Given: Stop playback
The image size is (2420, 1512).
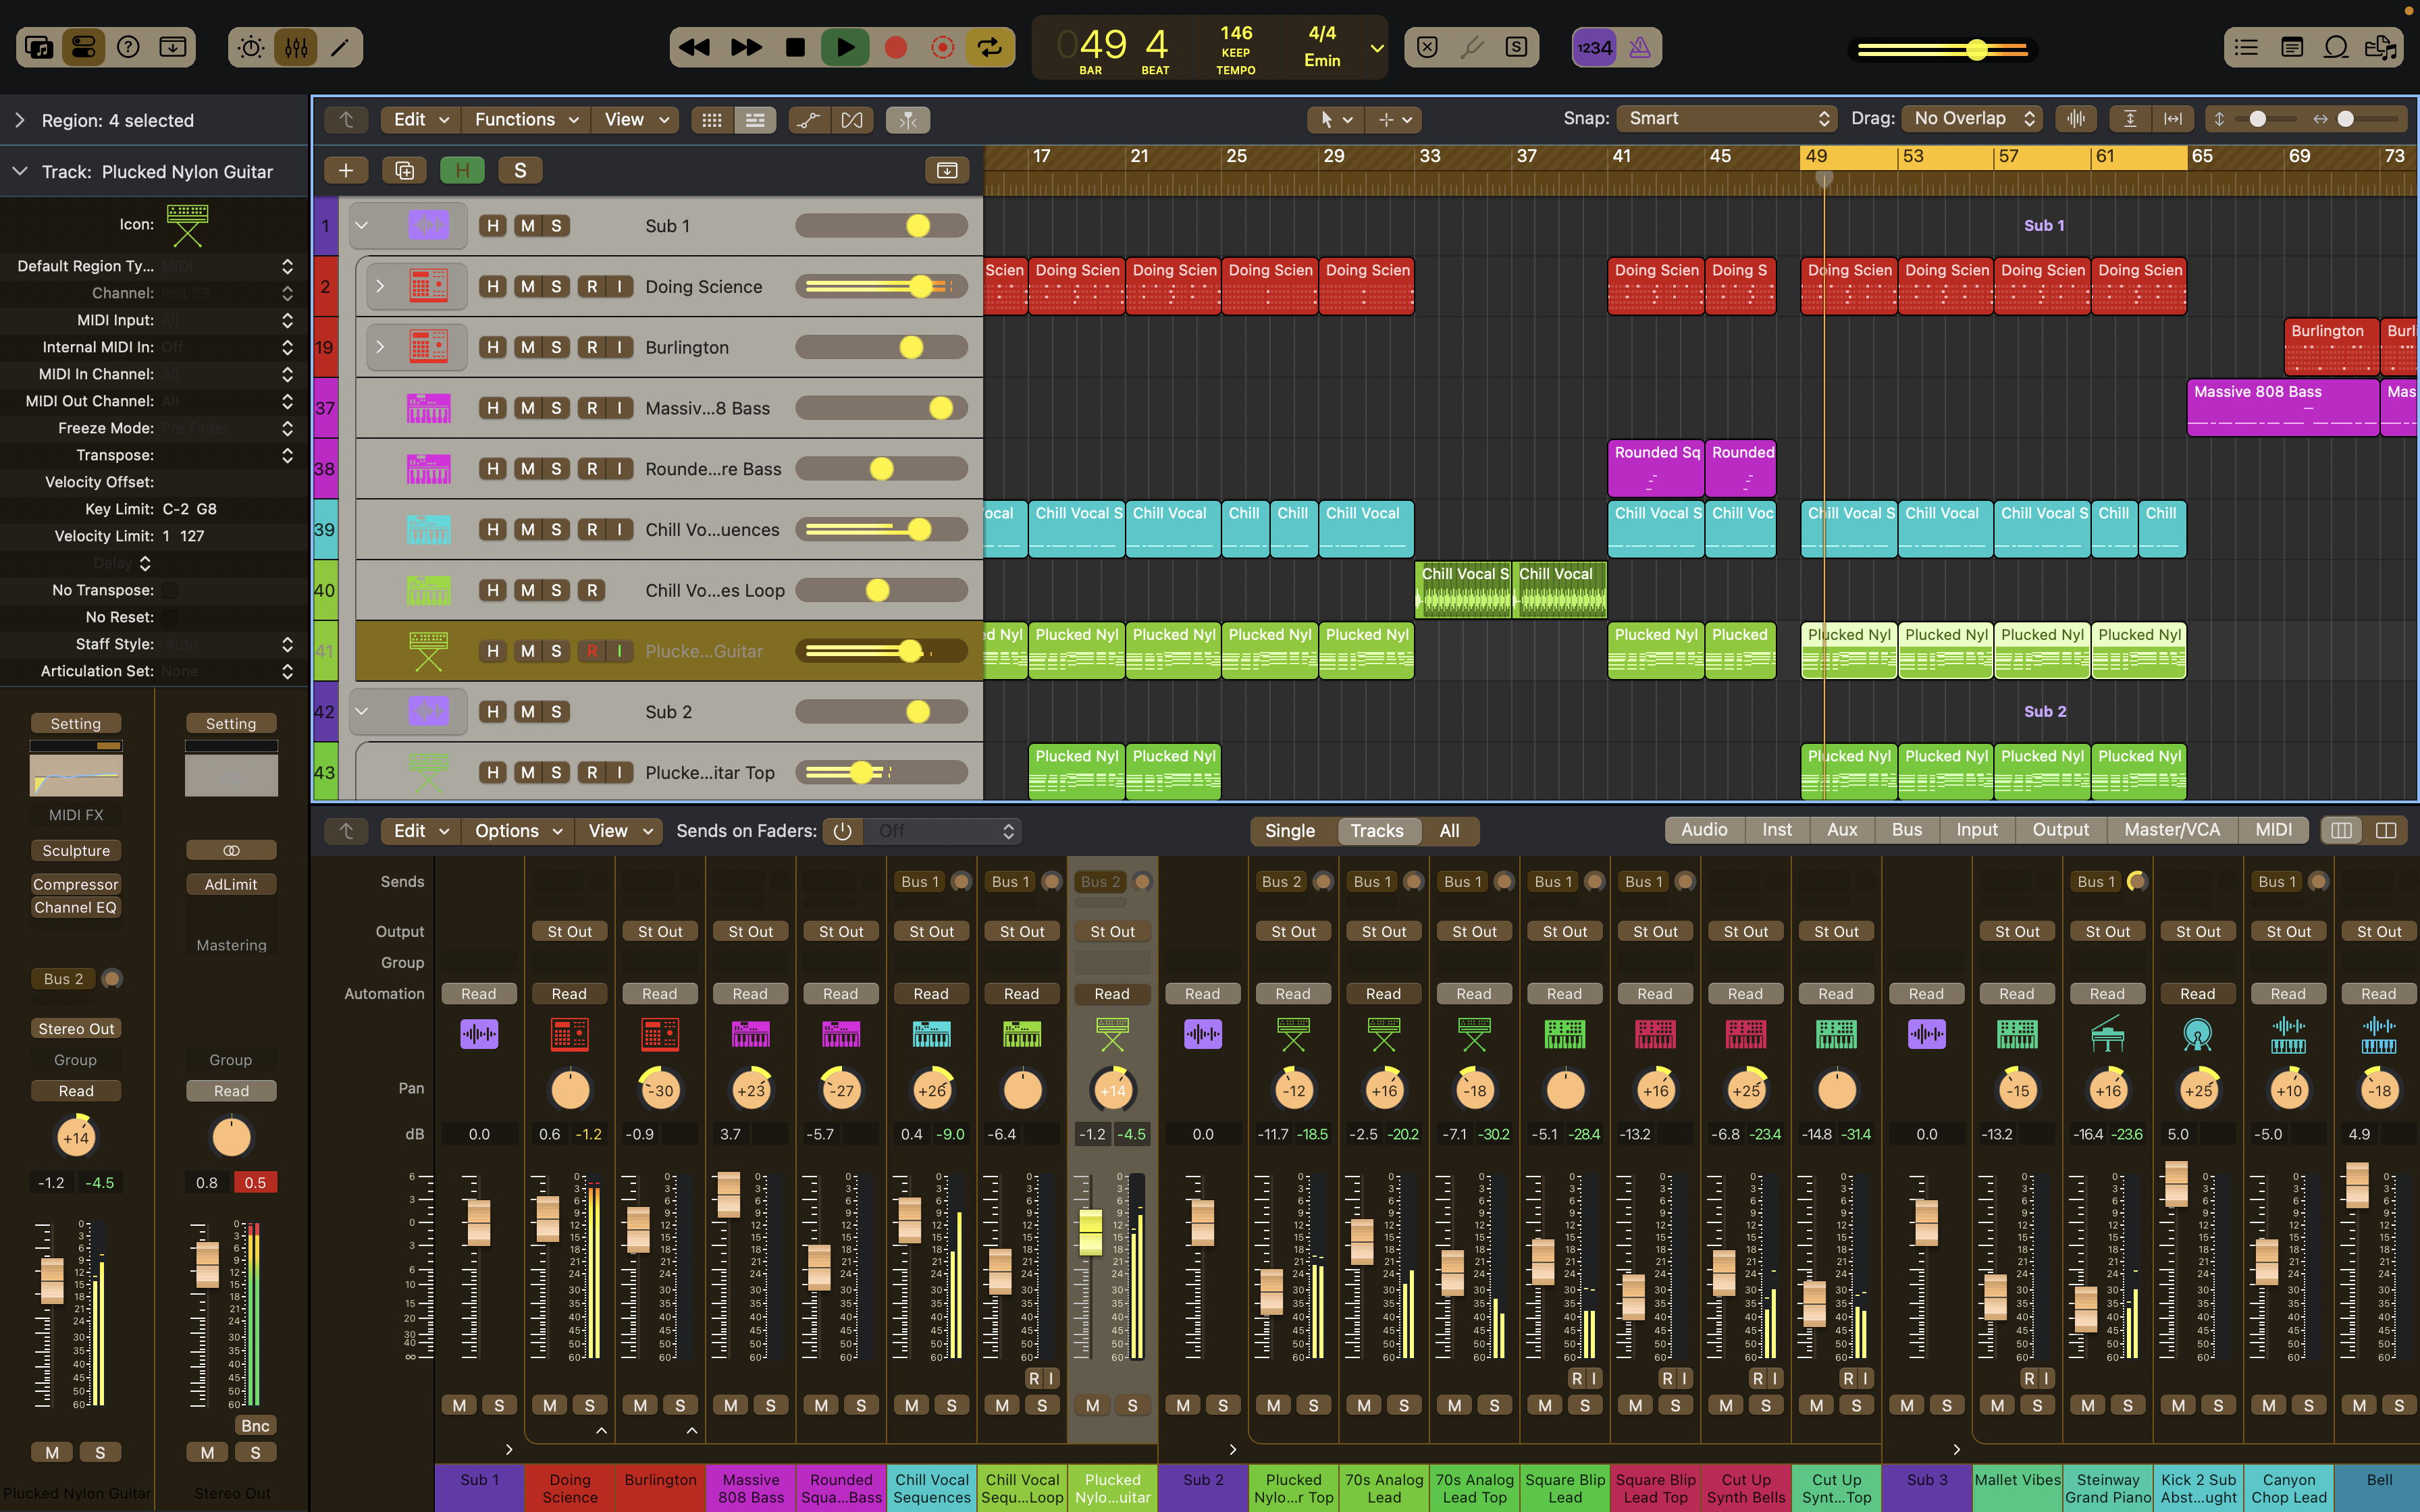Looking at the screenshot, I should [795, 47].
